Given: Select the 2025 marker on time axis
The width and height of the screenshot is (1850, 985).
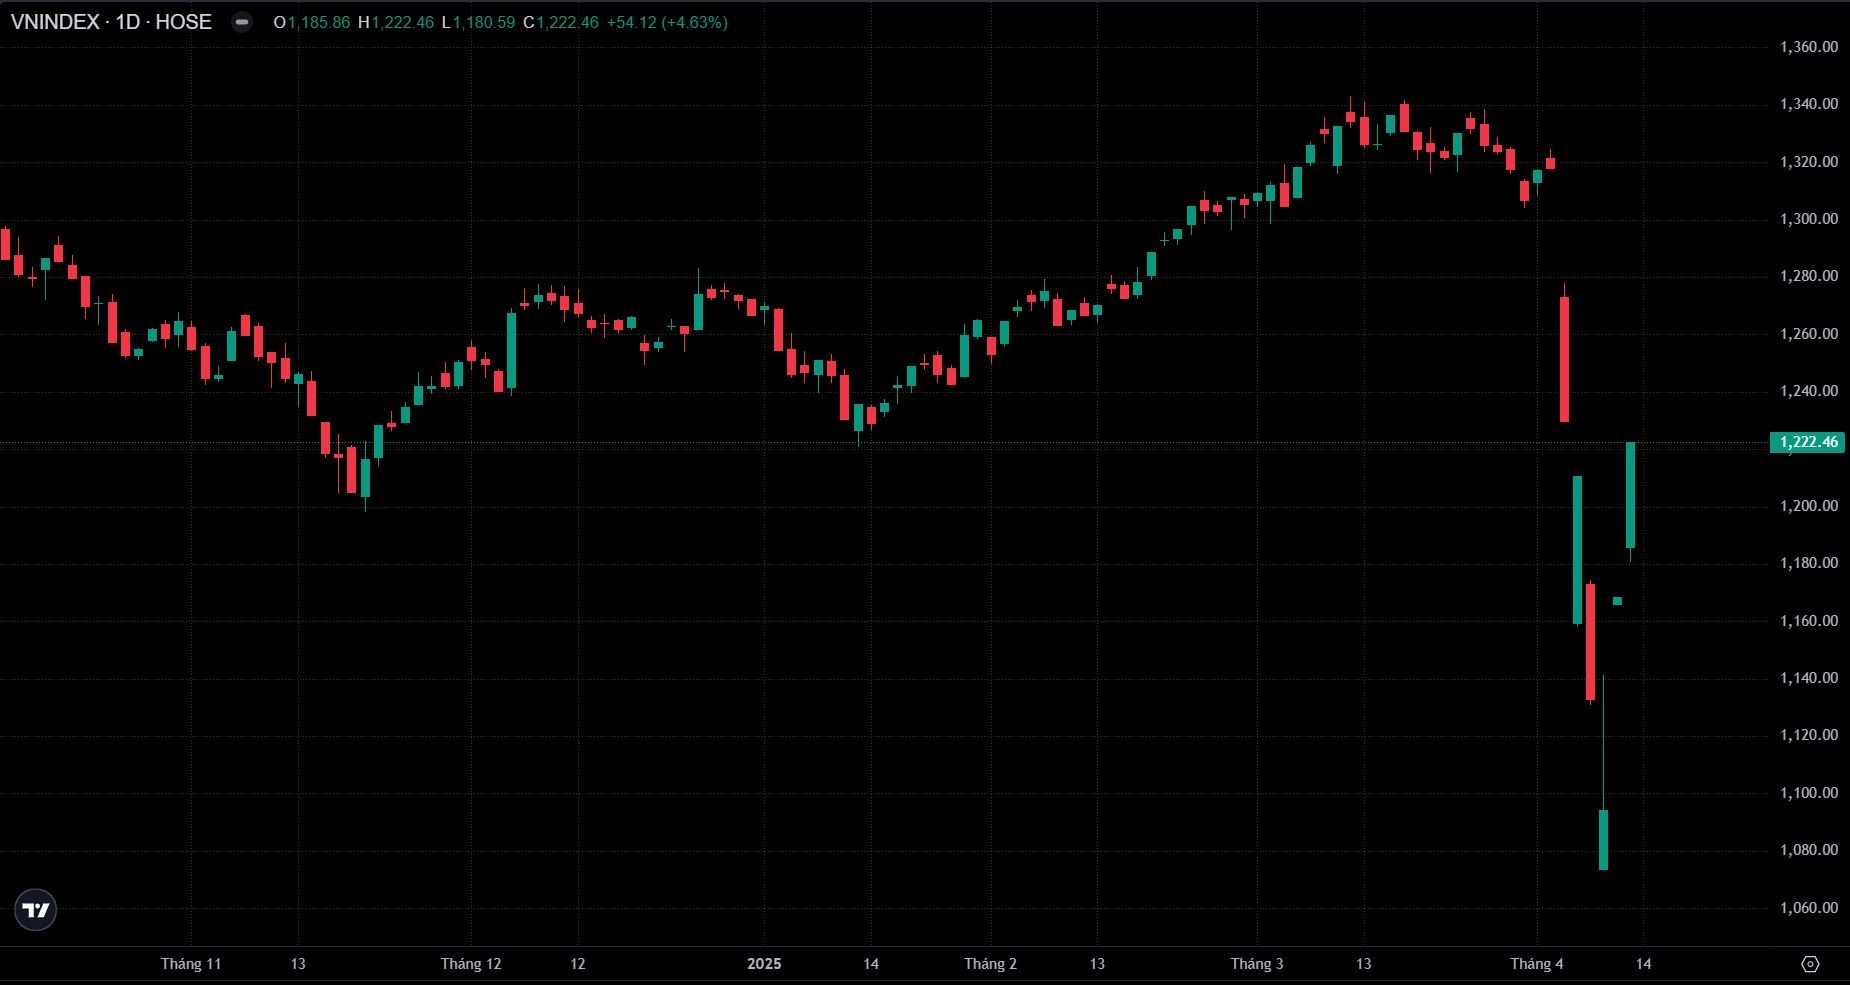Looking at the screenshot, I should click(764, 964).
